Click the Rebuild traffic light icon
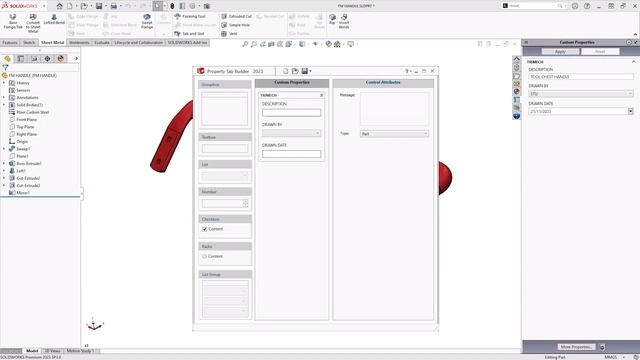 click(x=172, y=6)
